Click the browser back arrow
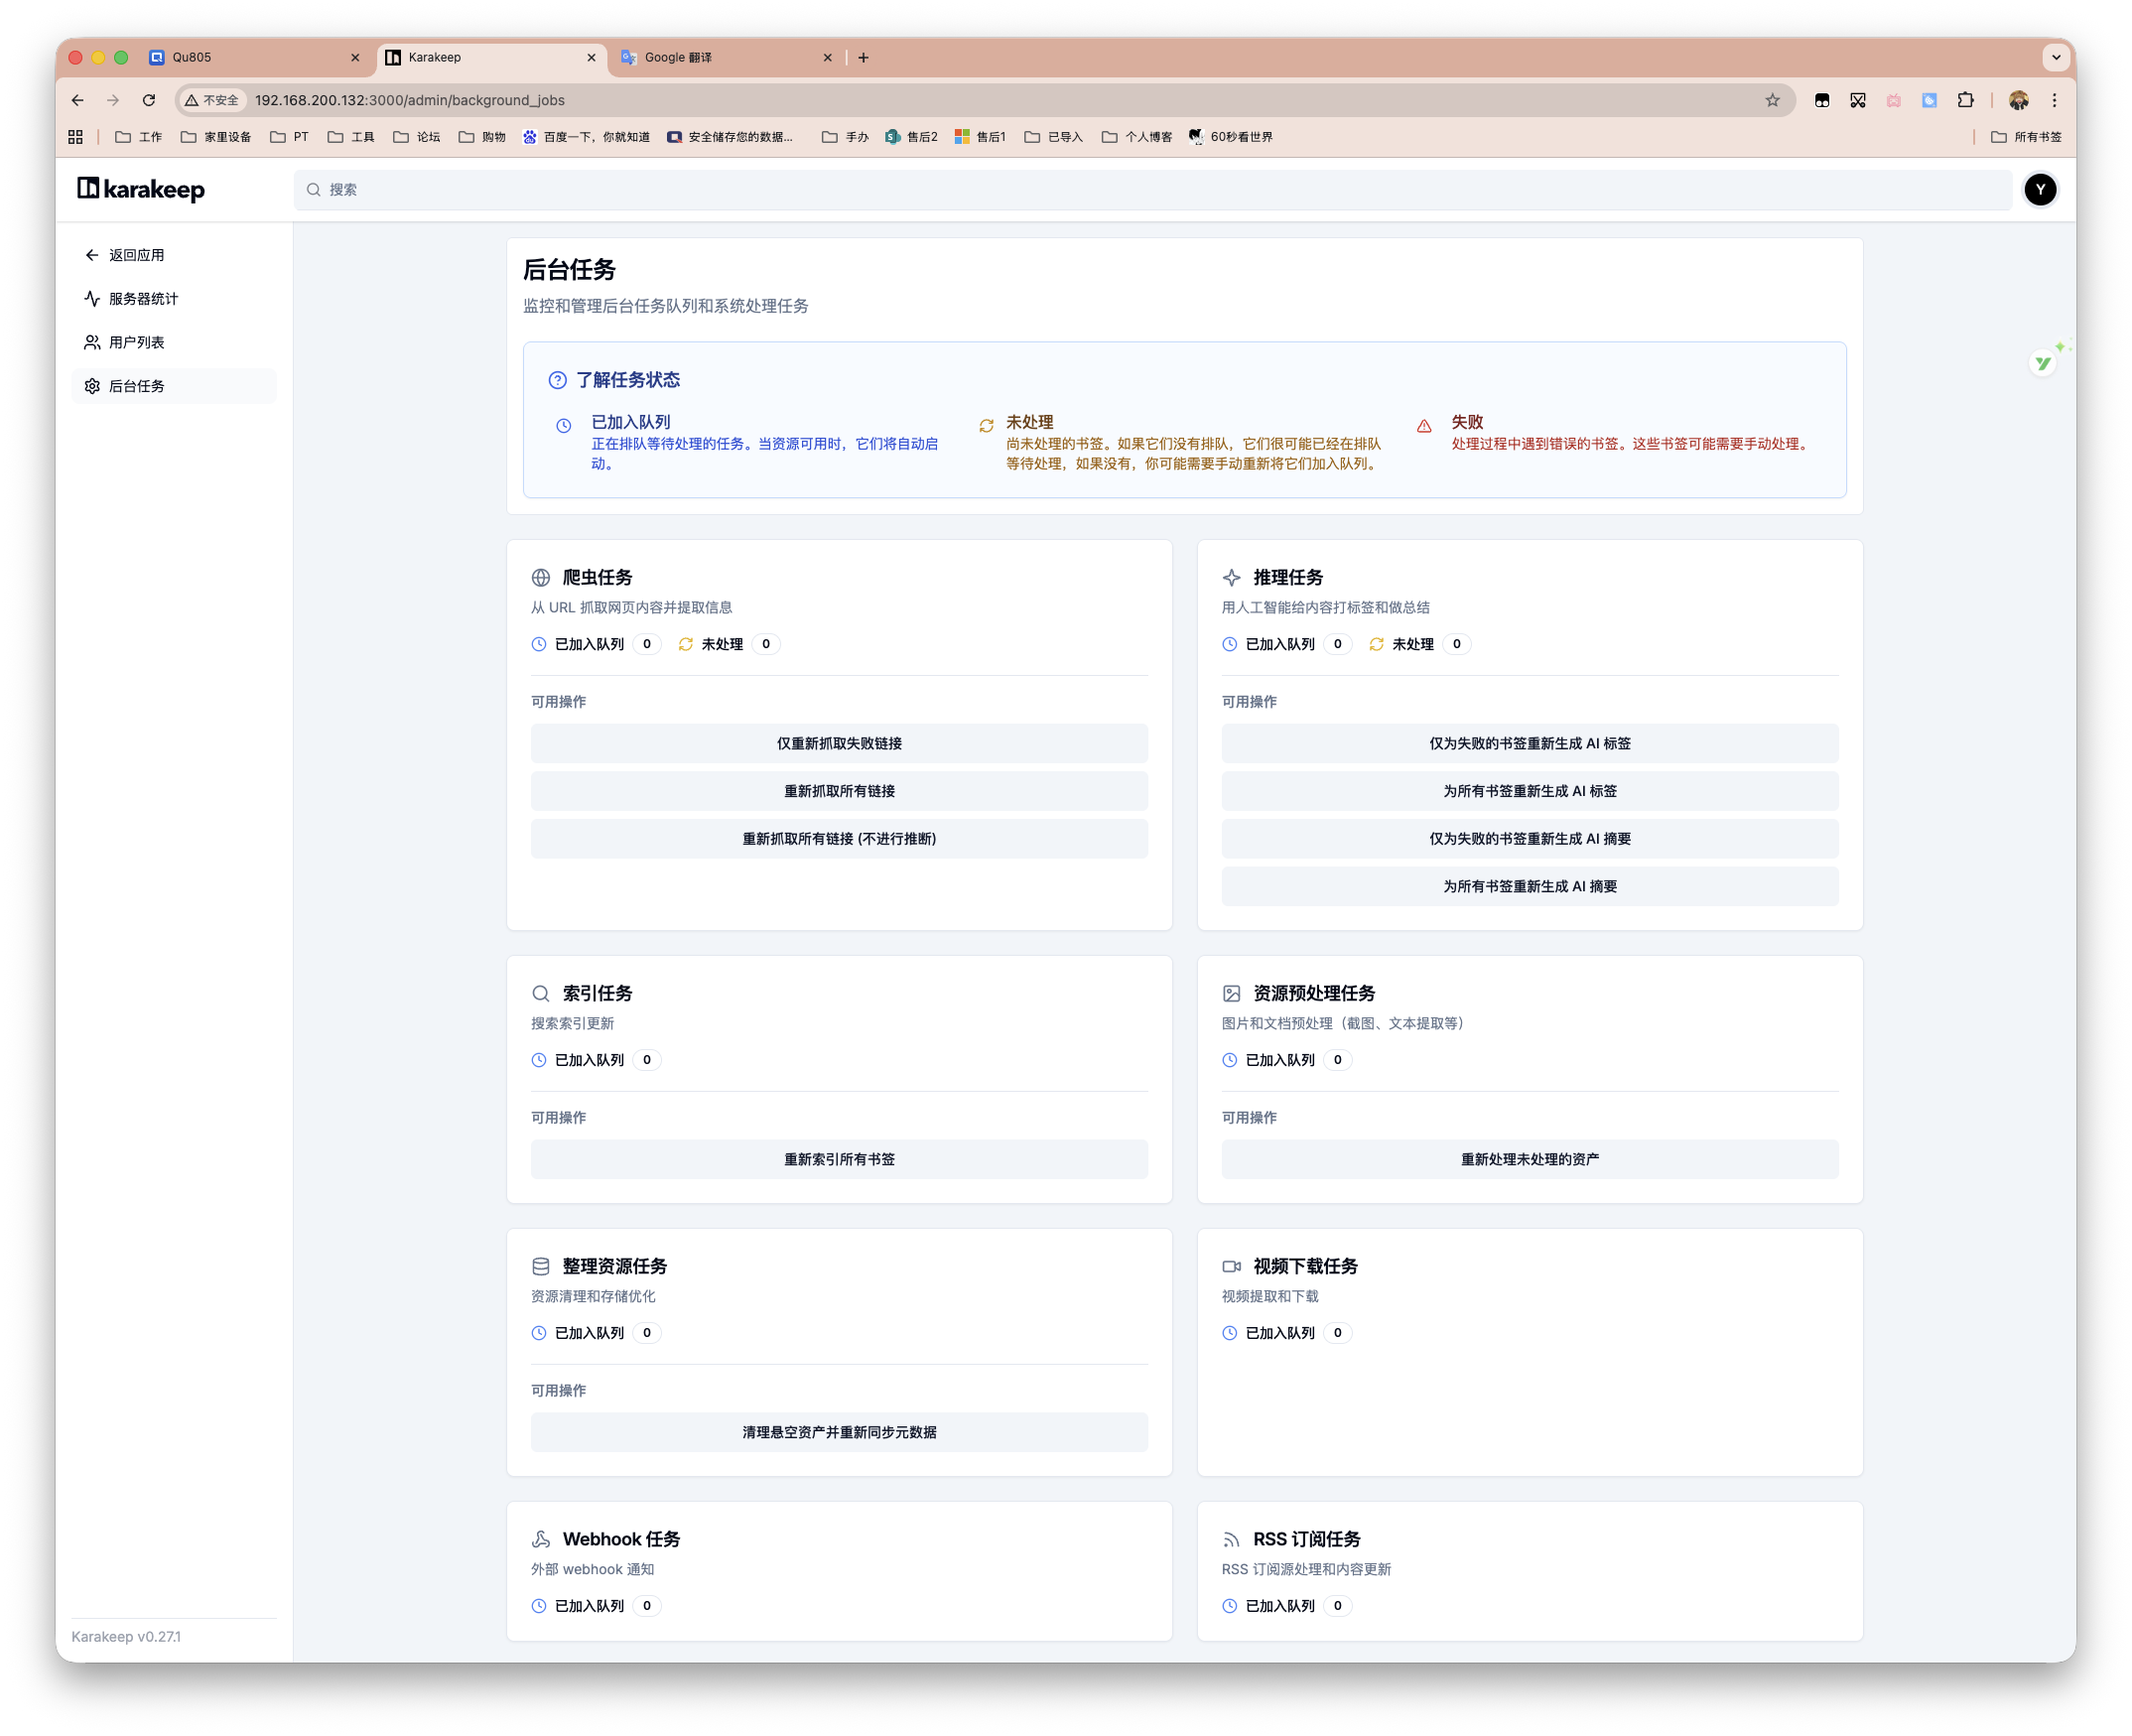This screenshot has width=2132, height=1736. click(x=78, y=100)
